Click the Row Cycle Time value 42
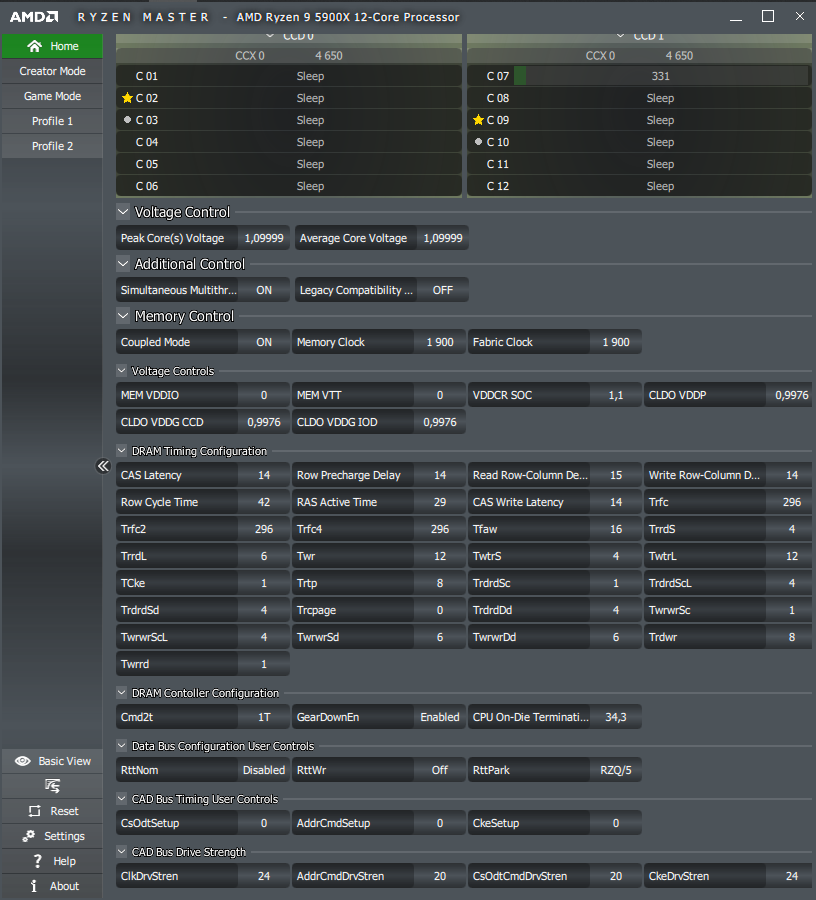The height and width of the screenshot is (900, 816). [x=264, y=502]
